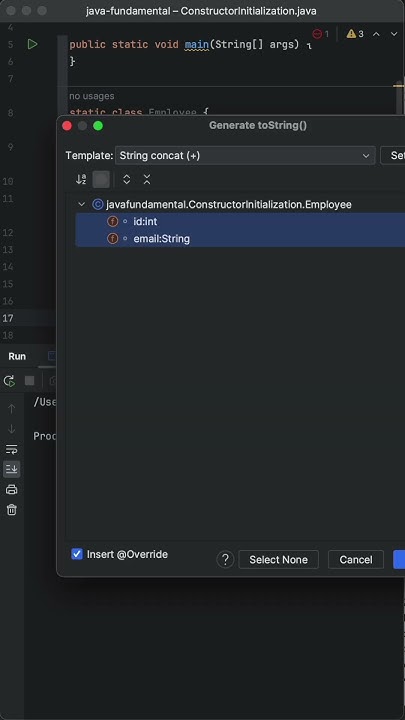Print the Run console output
The image size is (405, 720).
[11, 489]
